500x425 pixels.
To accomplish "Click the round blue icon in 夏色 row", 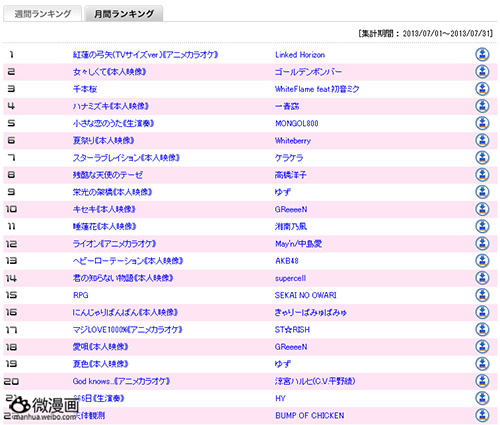I will coord(482,364).
